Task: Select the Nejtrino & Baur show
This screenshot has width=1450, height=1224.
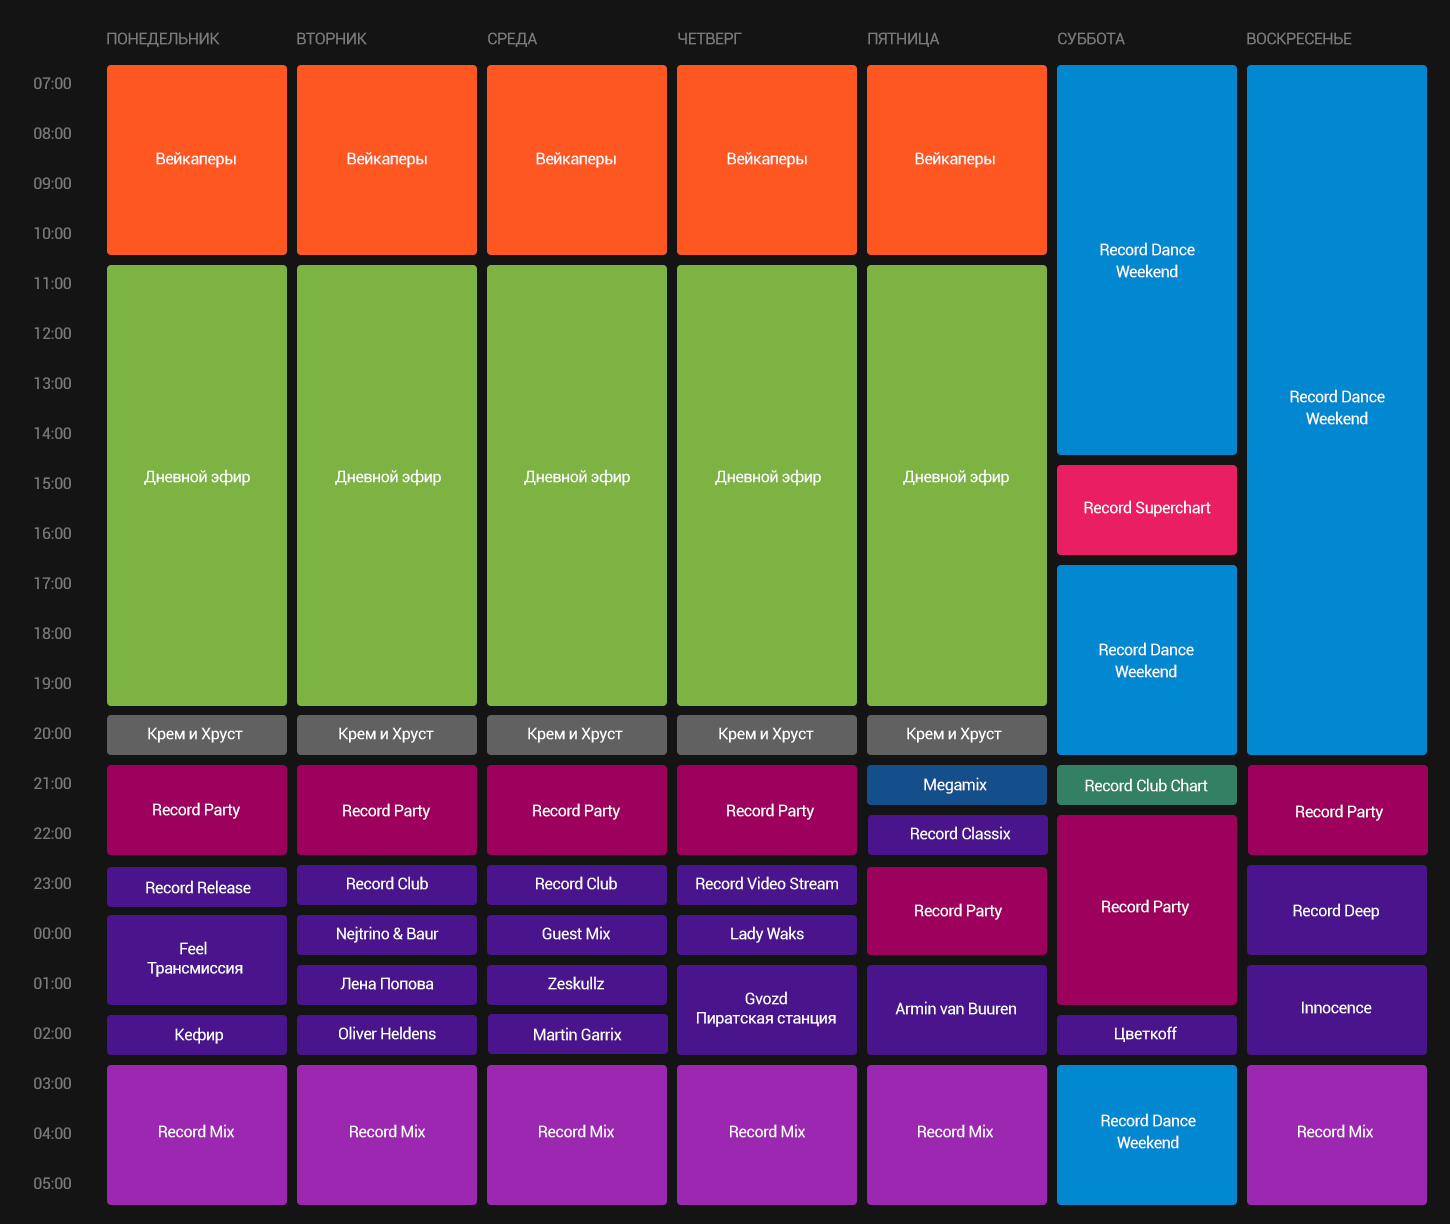Action: point(387,935)
